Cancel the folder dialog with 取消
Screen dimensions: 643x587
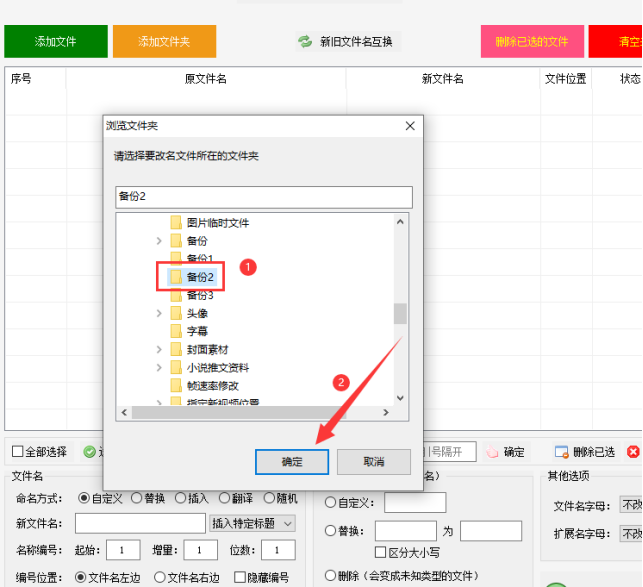click(x=374, y=462)
